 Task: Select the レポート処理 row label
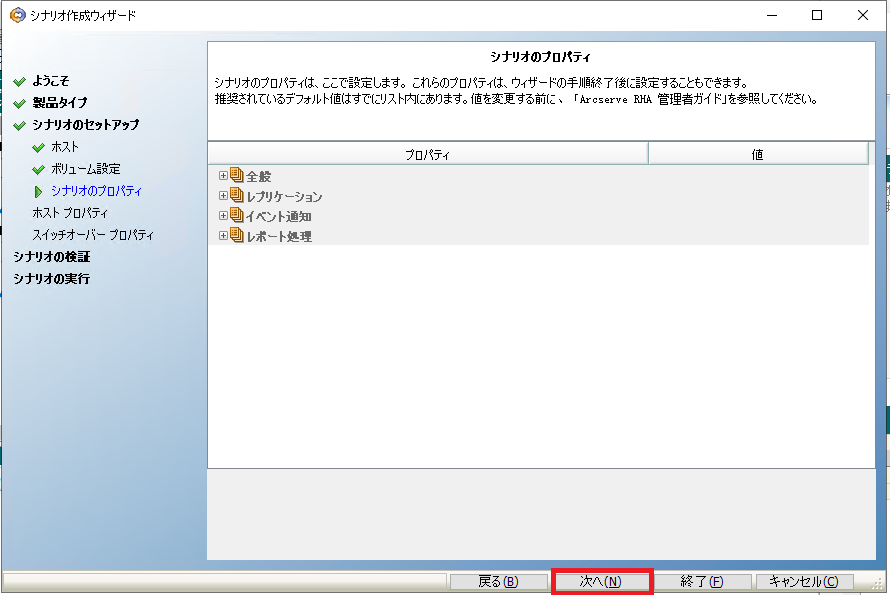tap(279, 236)
